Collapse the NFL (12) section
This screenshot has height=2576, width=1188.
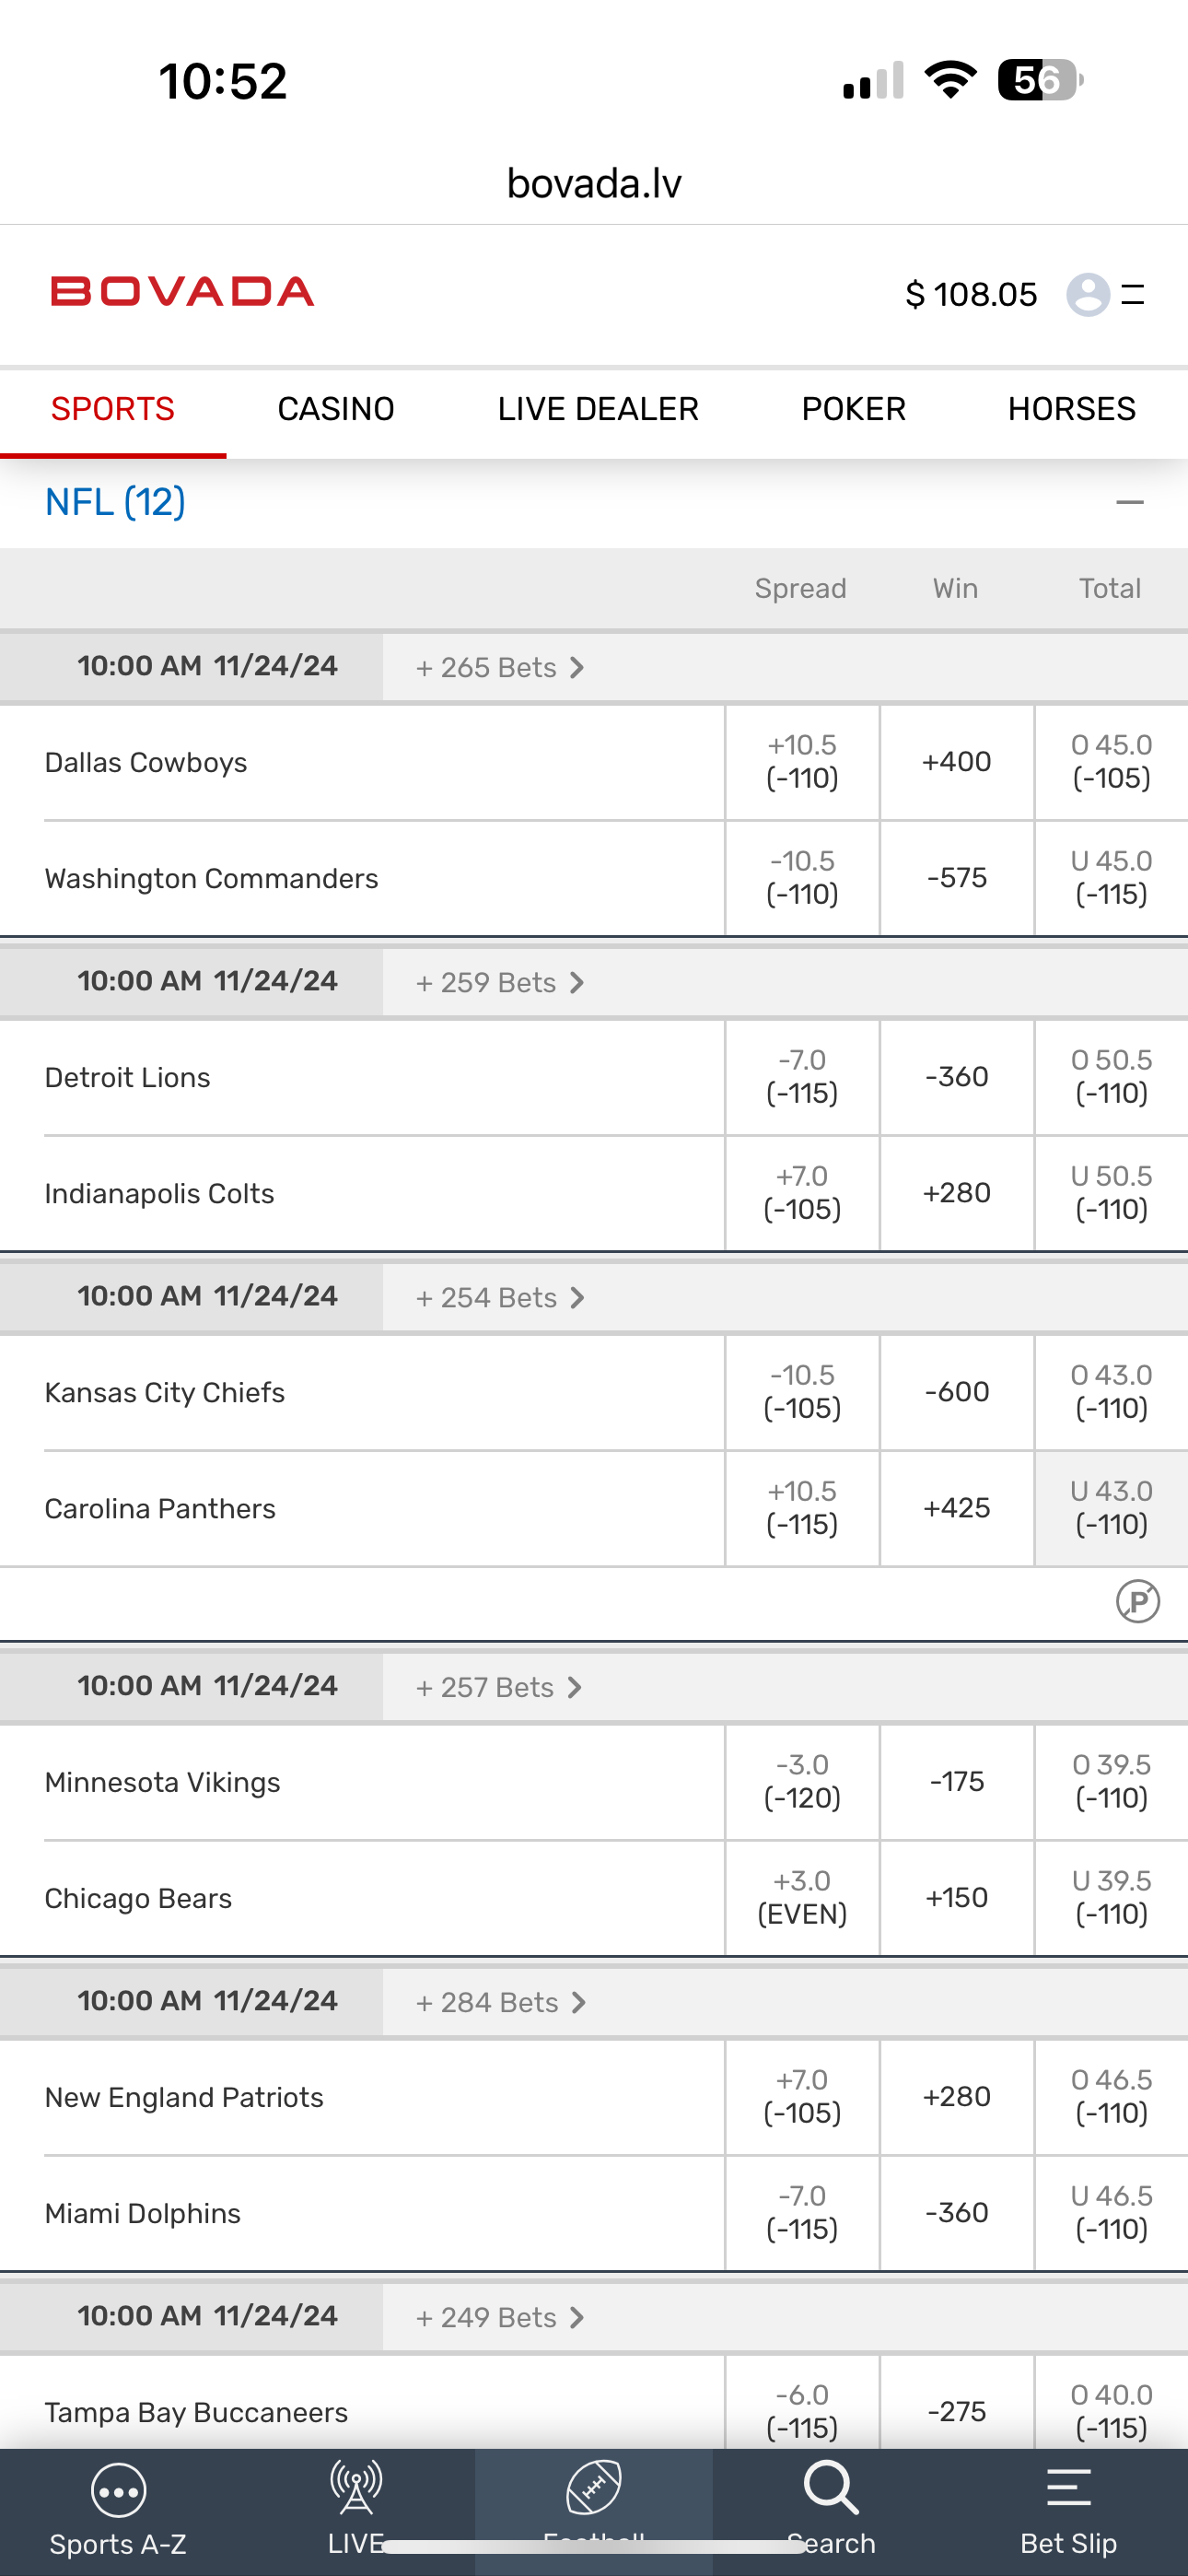click(1130, 502)
